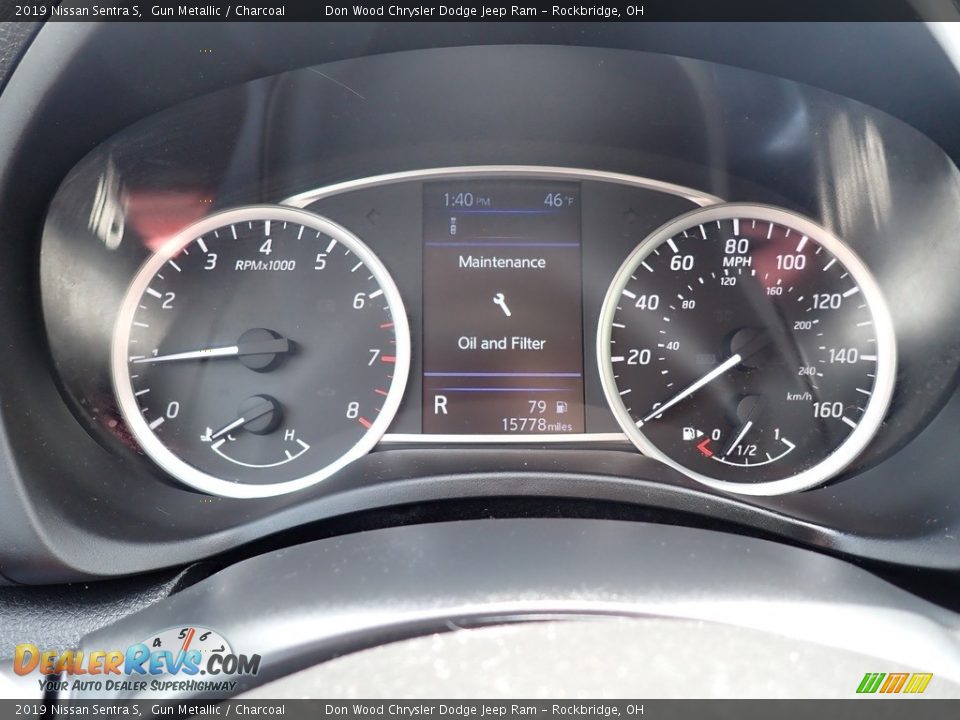Tap the "Oil and Filter" reminder text
Screen dimensions: 960x720
click(x=501, y=343)
